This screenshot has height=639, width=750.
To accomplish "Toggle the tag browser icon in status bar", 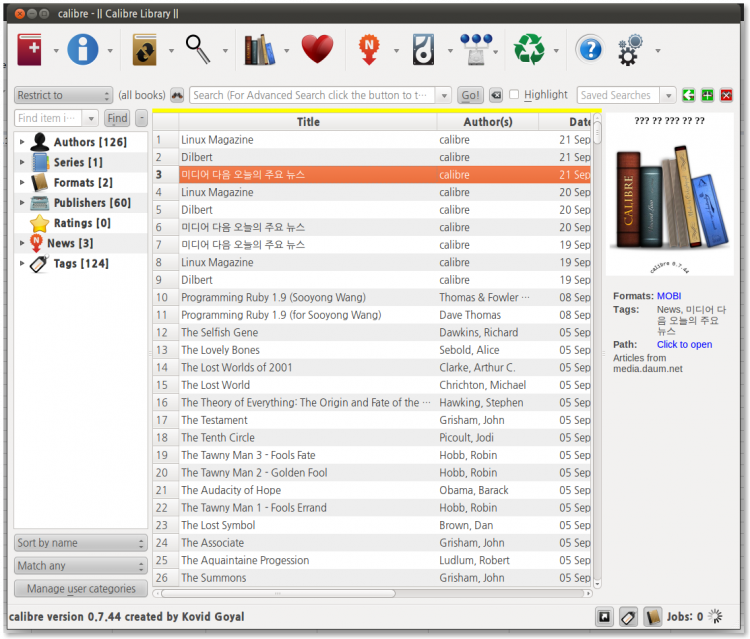I will point(629,617).
